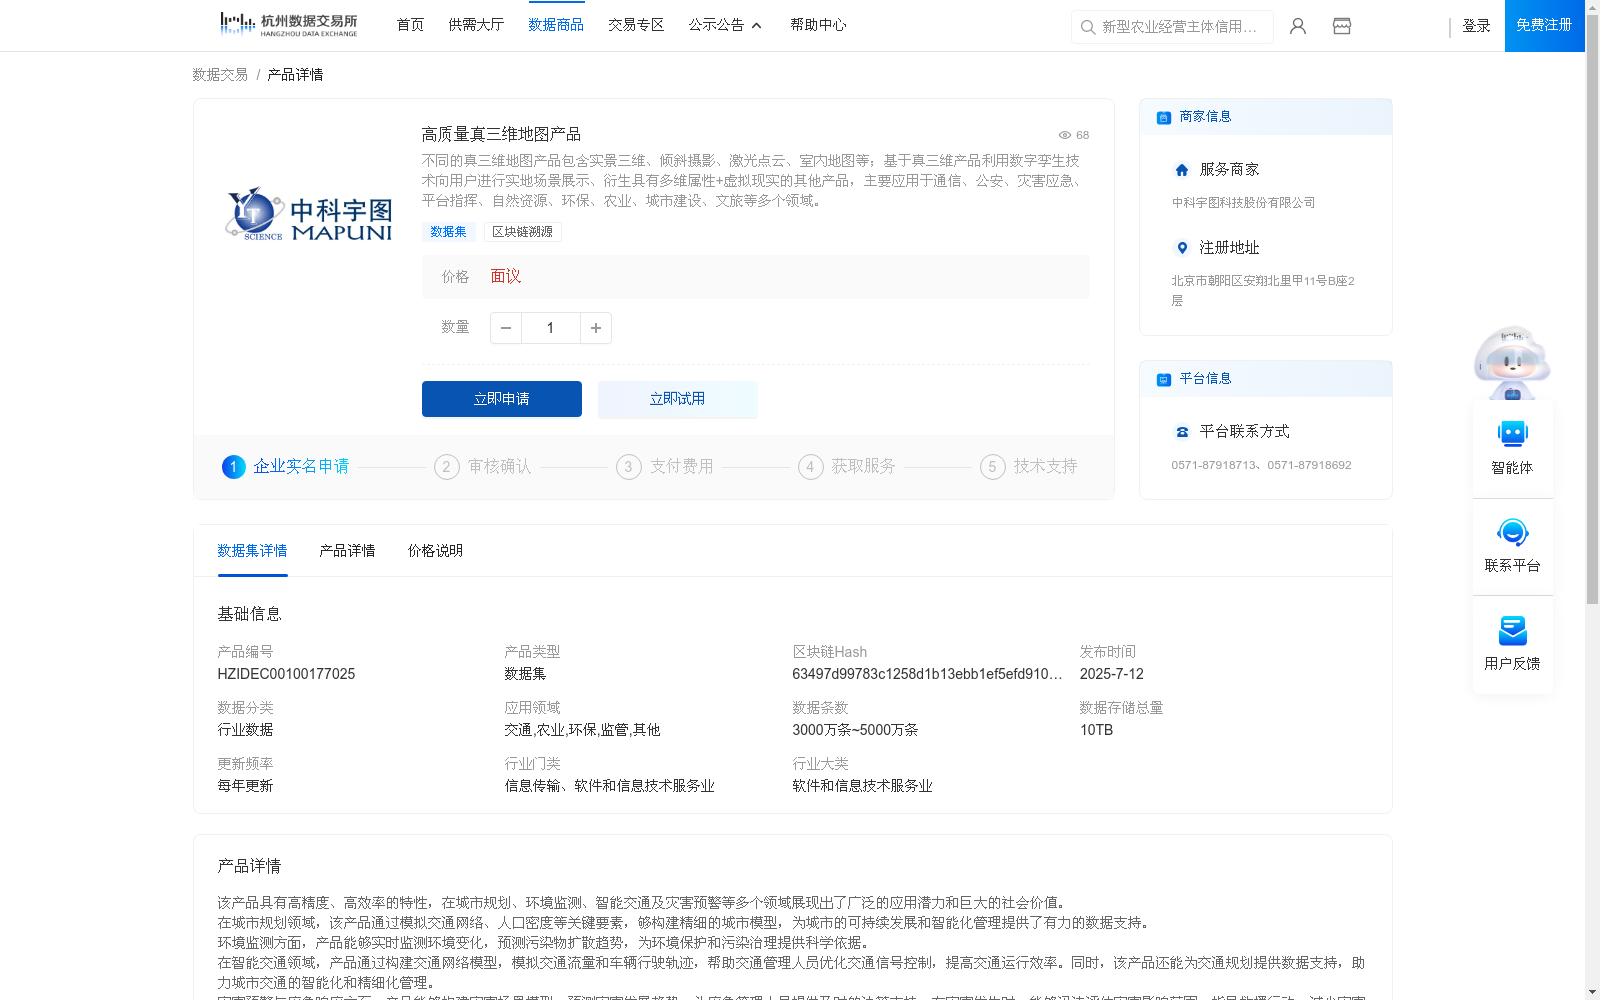Click the 商家信息 panel header icon
This screenshot has height=1000, width=1600.
click(1164, 117)
